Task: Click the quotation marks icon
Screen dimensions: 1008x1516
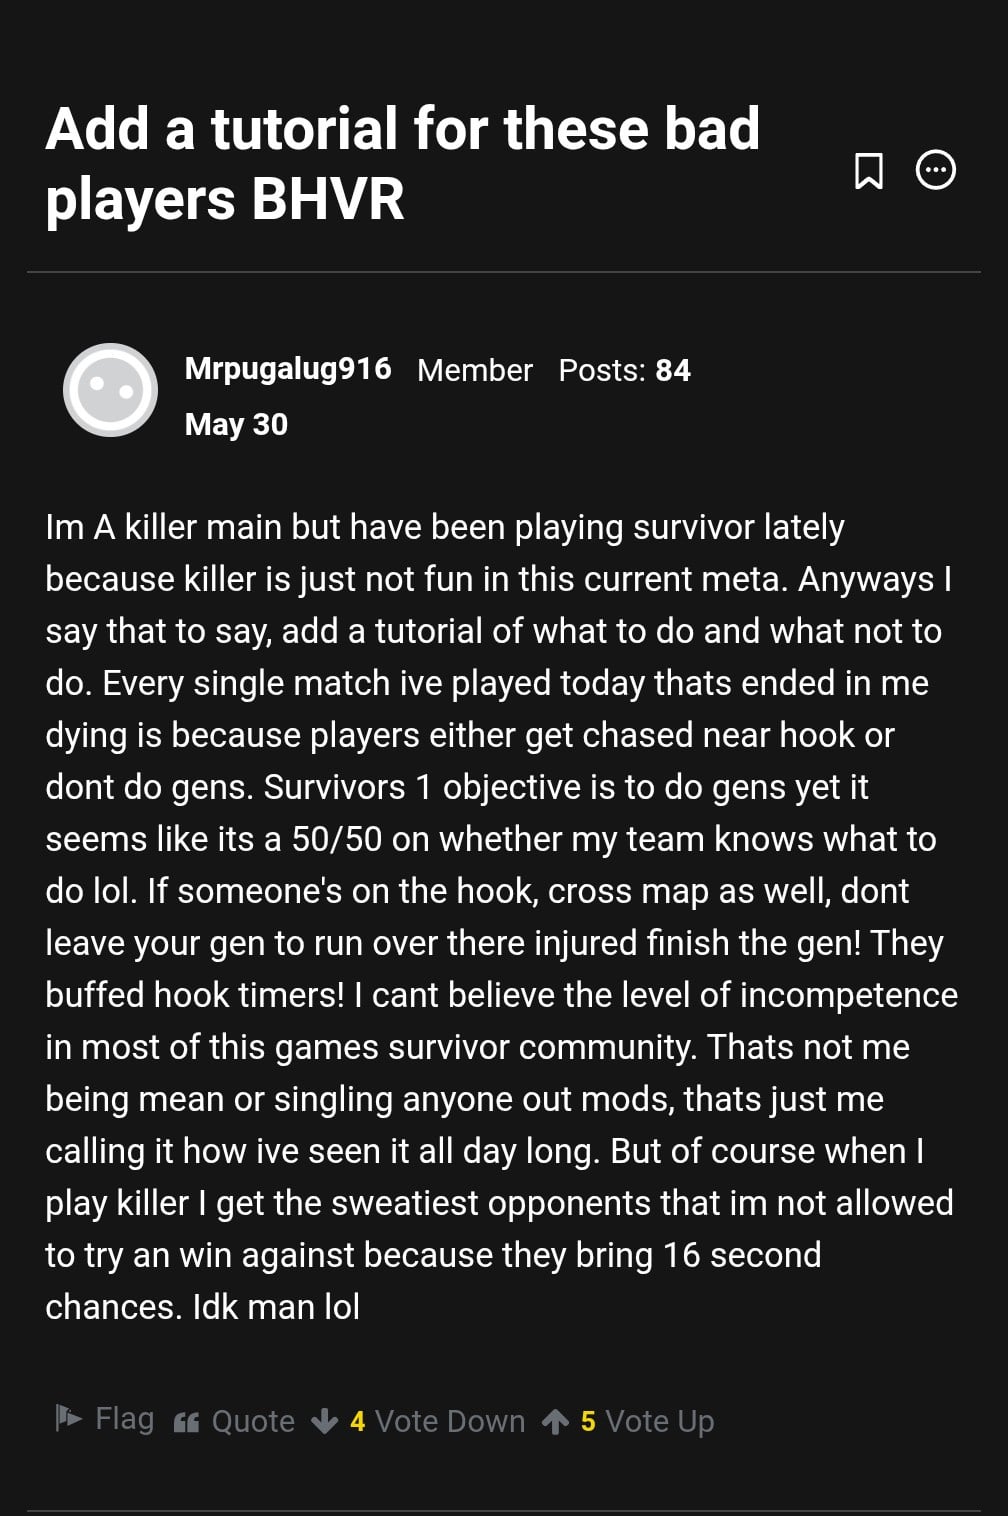Action: coord(186,1422)
